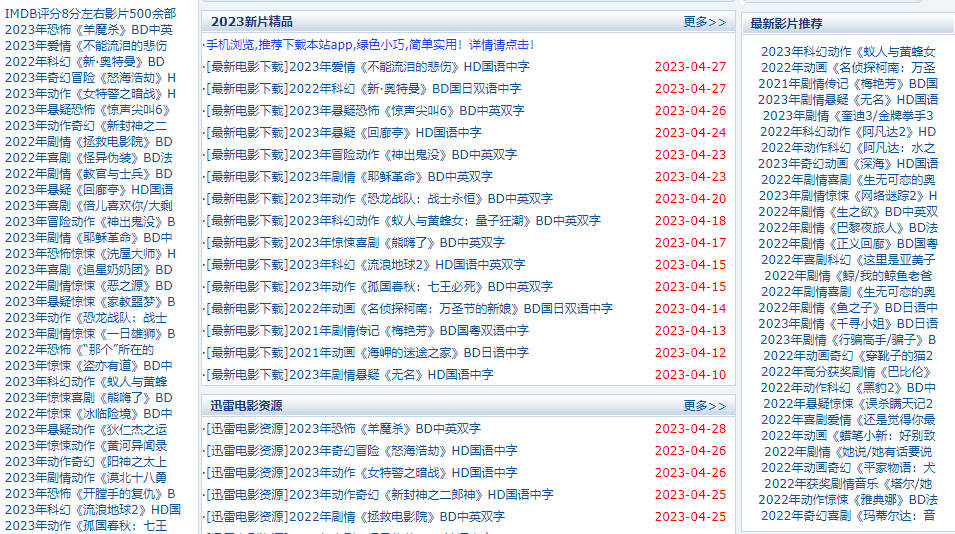Screen dimensions: 955x534
Task: Open 《惊声尖叫6》 BD中英双字 in center list
Action: click(x=407, y=110)
